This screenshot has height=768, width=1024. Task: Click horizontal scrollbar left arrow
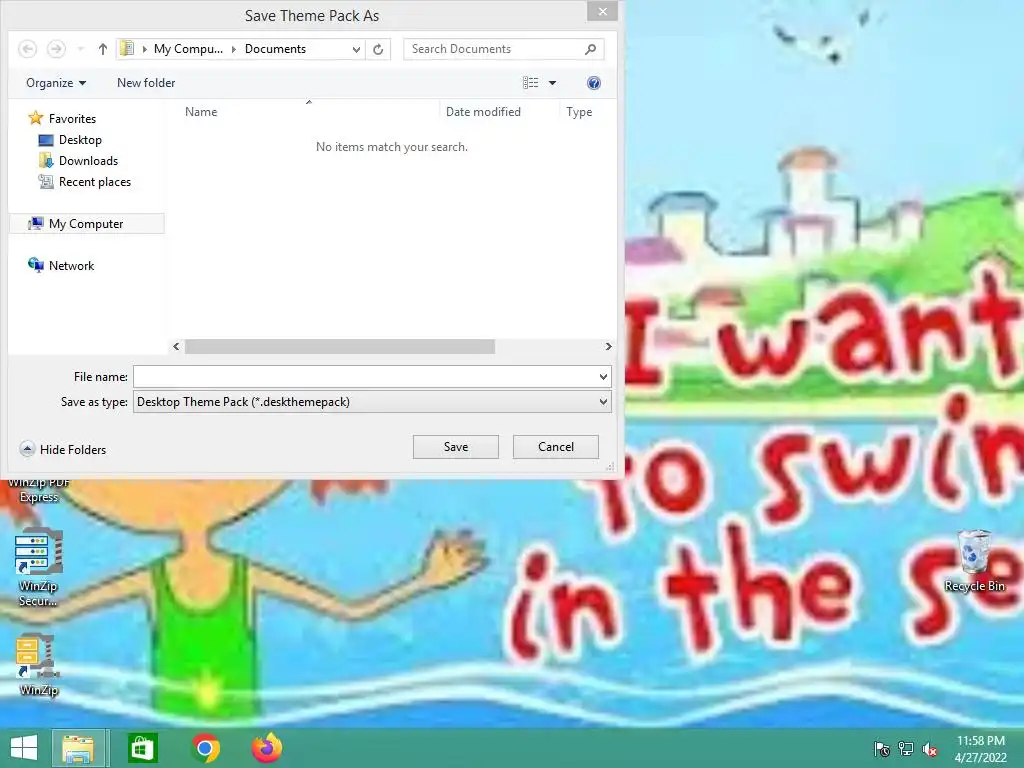[176, 347]
